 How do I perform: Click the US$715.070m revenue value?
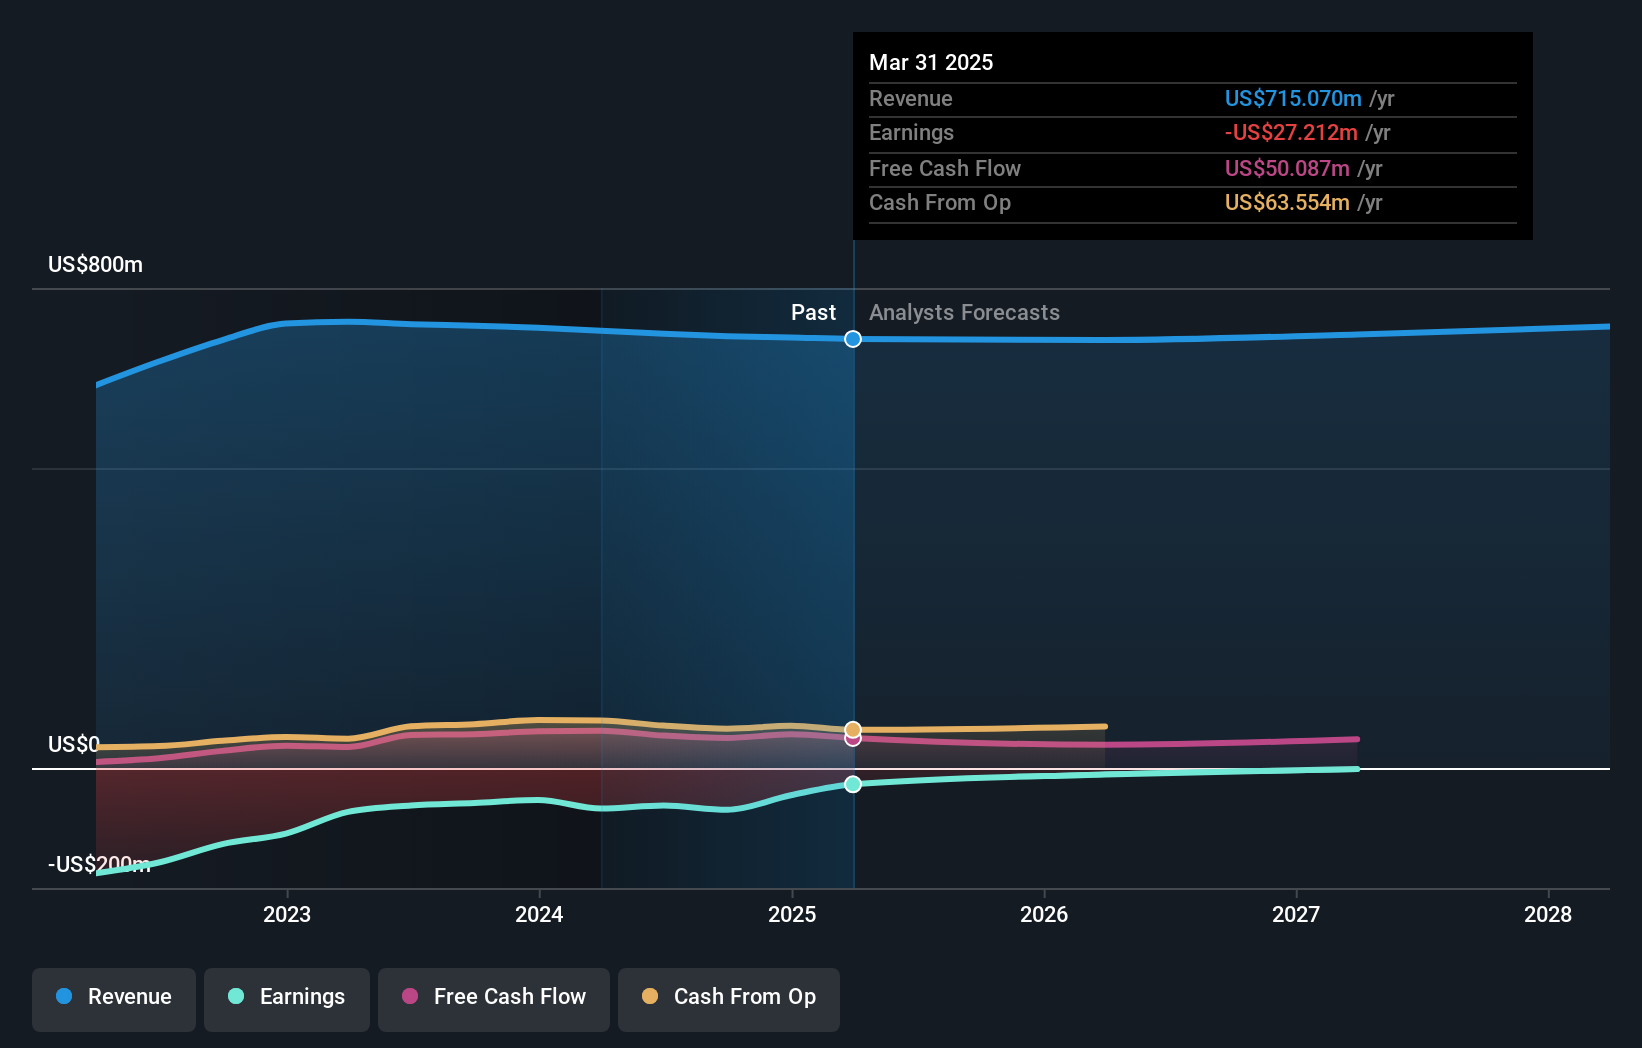[1293, 98]
